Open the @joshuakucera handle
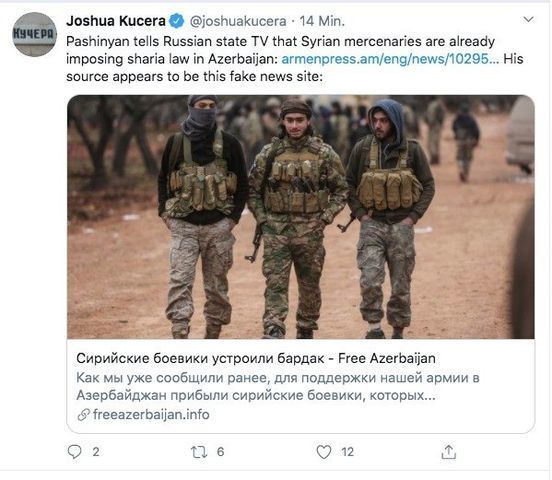 pyautogui.click(x=238, y=21)
